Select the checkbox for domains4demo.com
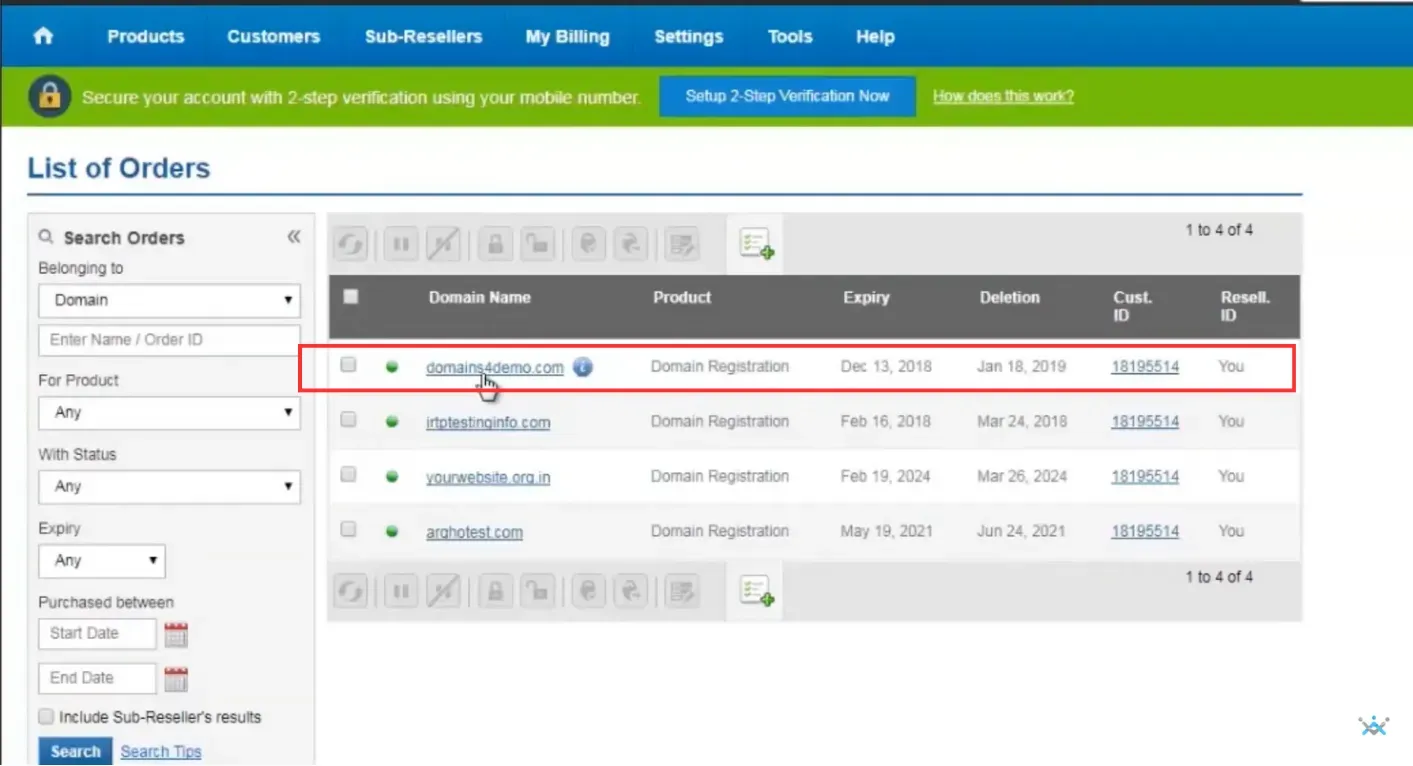 point(348,365)
